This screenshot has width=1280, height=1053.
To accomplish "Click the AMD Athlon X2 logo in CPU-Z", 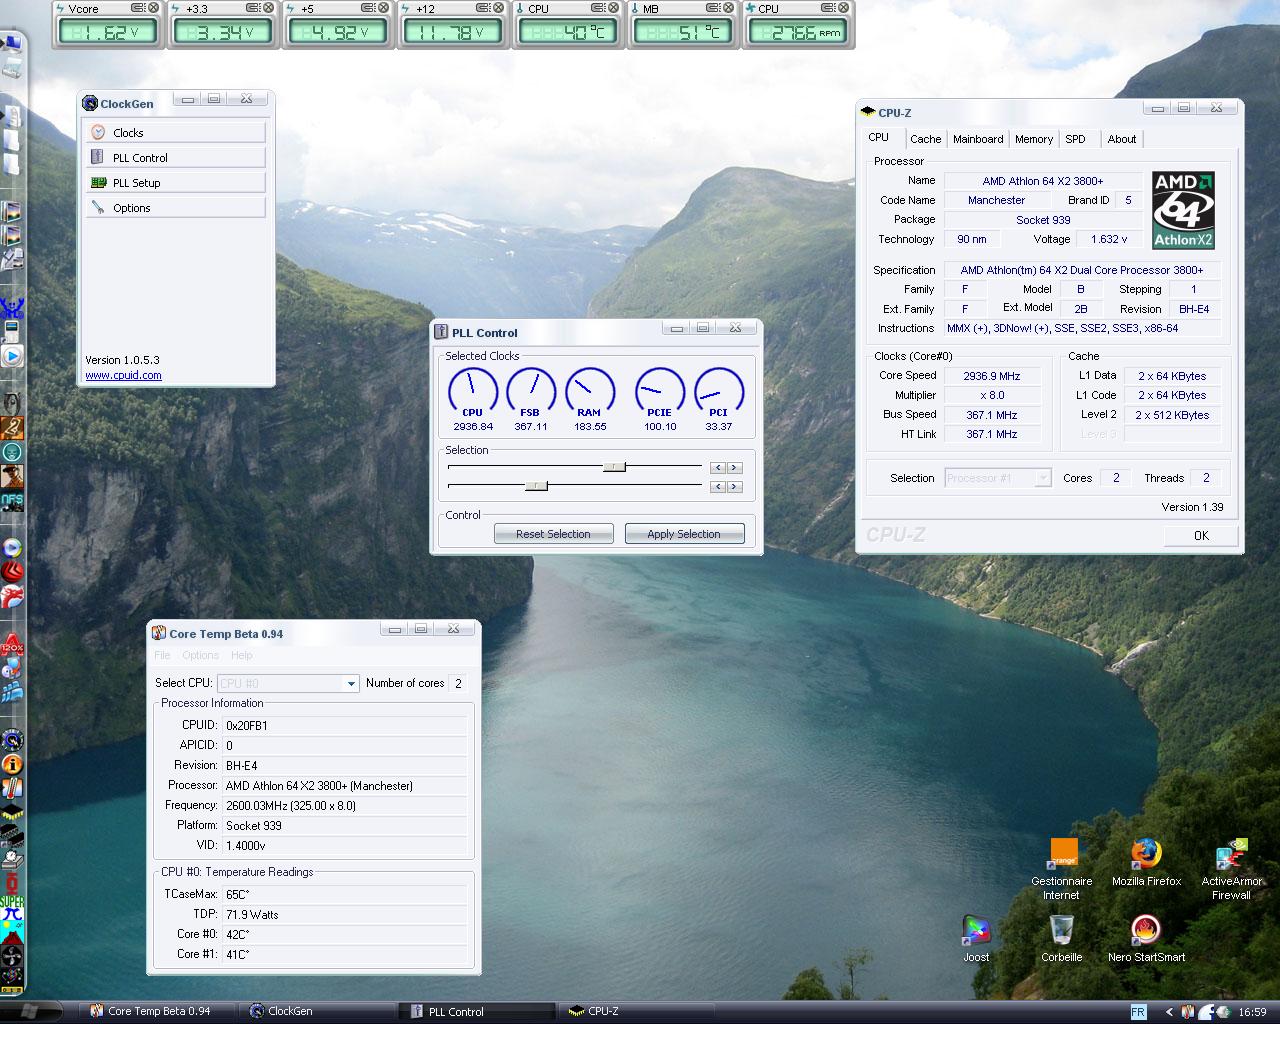I will click(1183, 210).
